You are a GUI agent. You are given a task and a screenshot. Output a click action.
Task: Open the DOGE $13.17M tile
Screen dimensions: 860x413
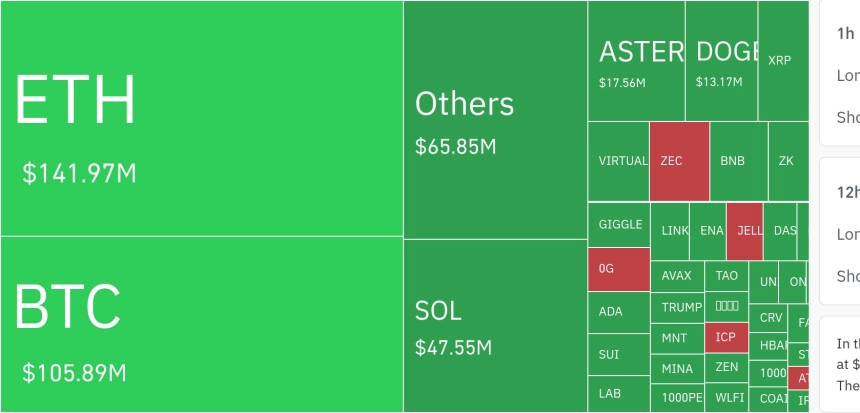(721, 62)
